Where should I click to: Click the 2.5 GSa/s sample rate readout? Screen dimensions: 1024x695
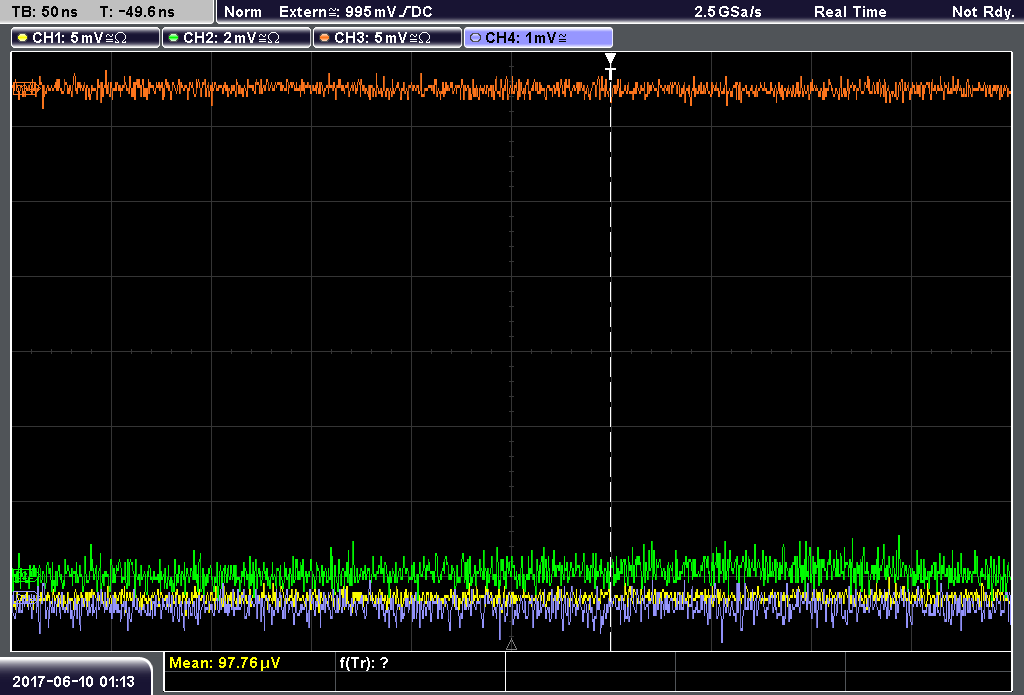[728, 12]
